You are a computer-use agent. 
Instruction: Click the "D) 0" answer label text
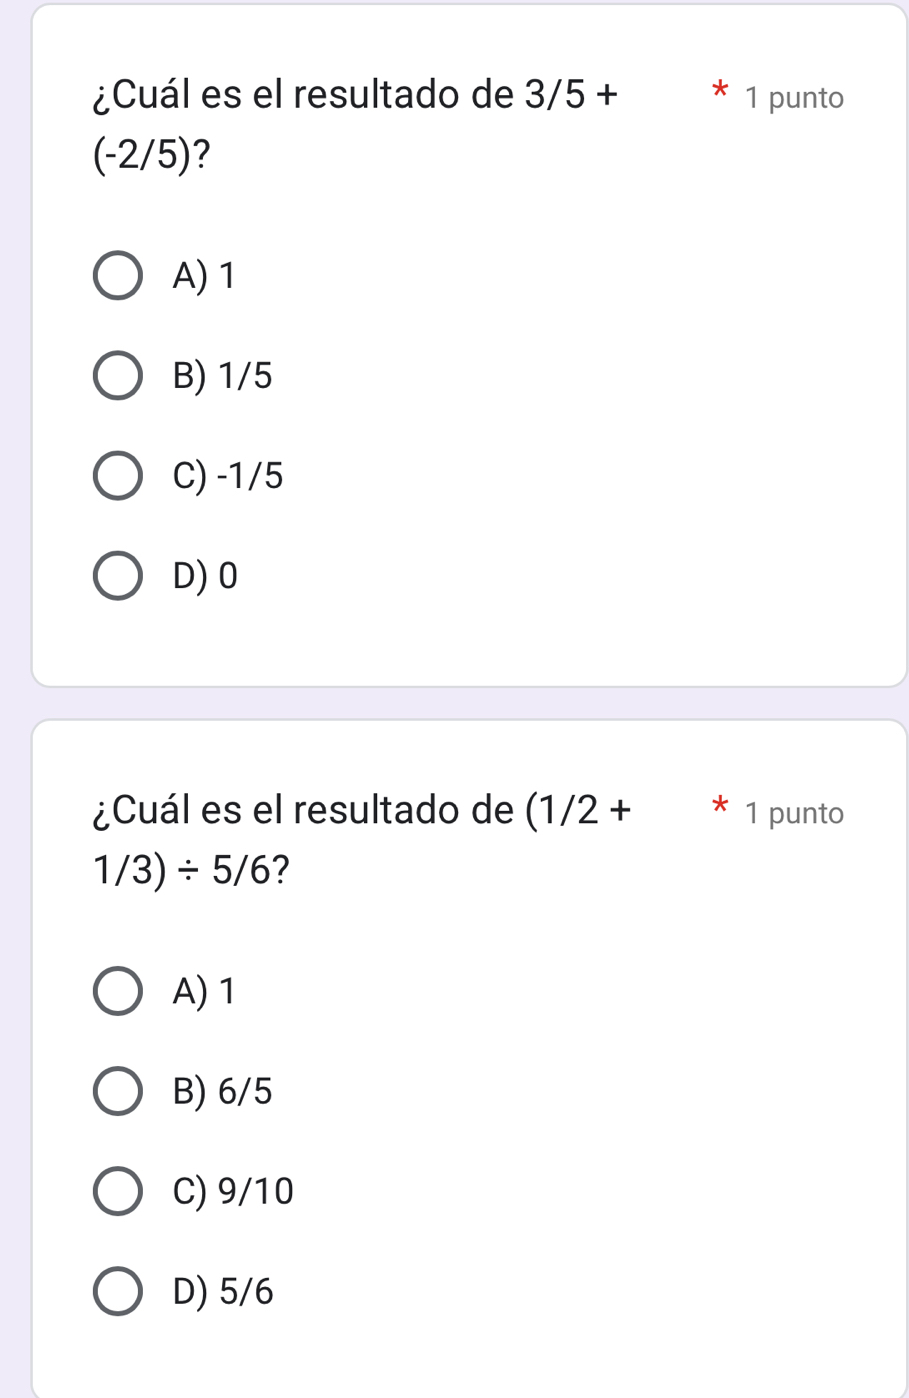pyautogui.click(x=205, y=576)
